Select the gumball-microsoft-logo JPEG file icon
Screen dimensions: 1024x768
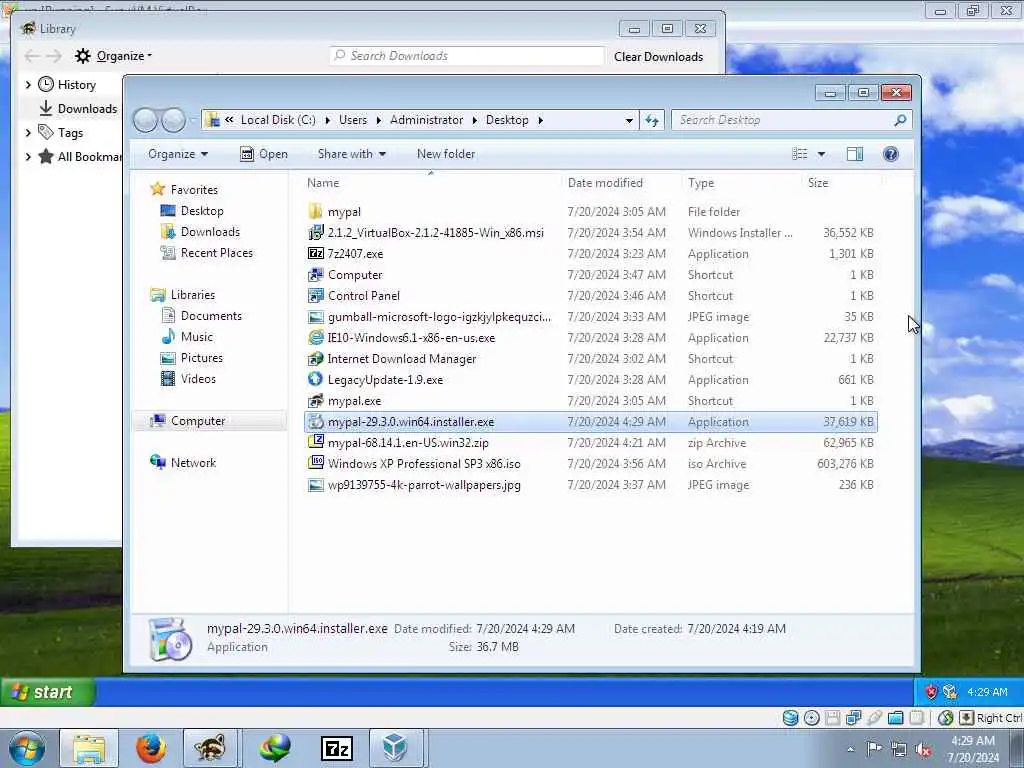coord(315,317)
